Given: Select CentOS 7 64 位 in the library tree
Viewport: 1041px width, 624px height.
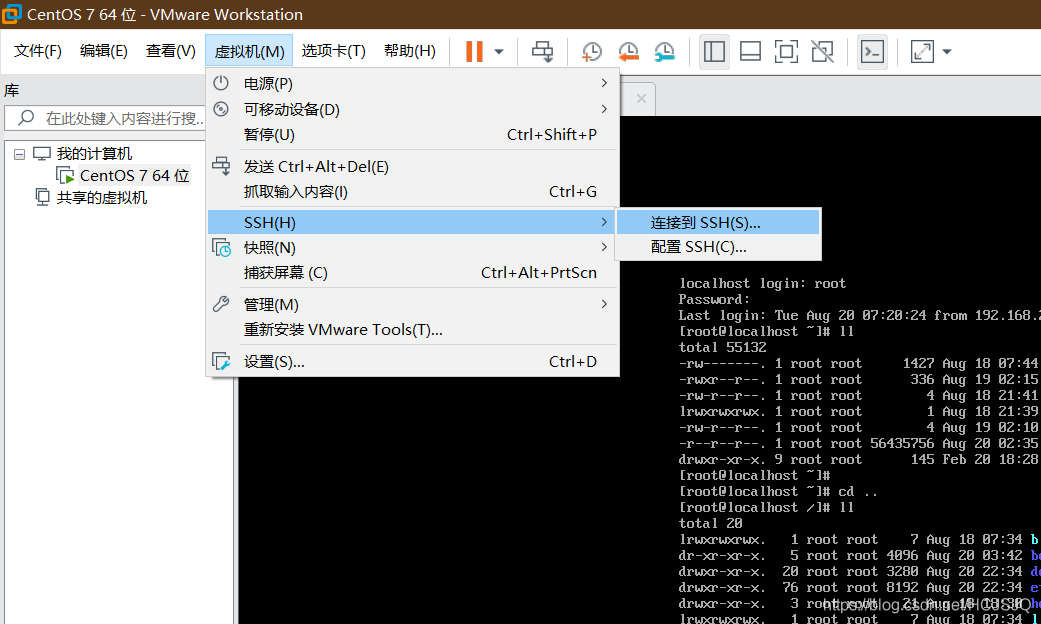Looking at the screenshot, I should (135, 176).
